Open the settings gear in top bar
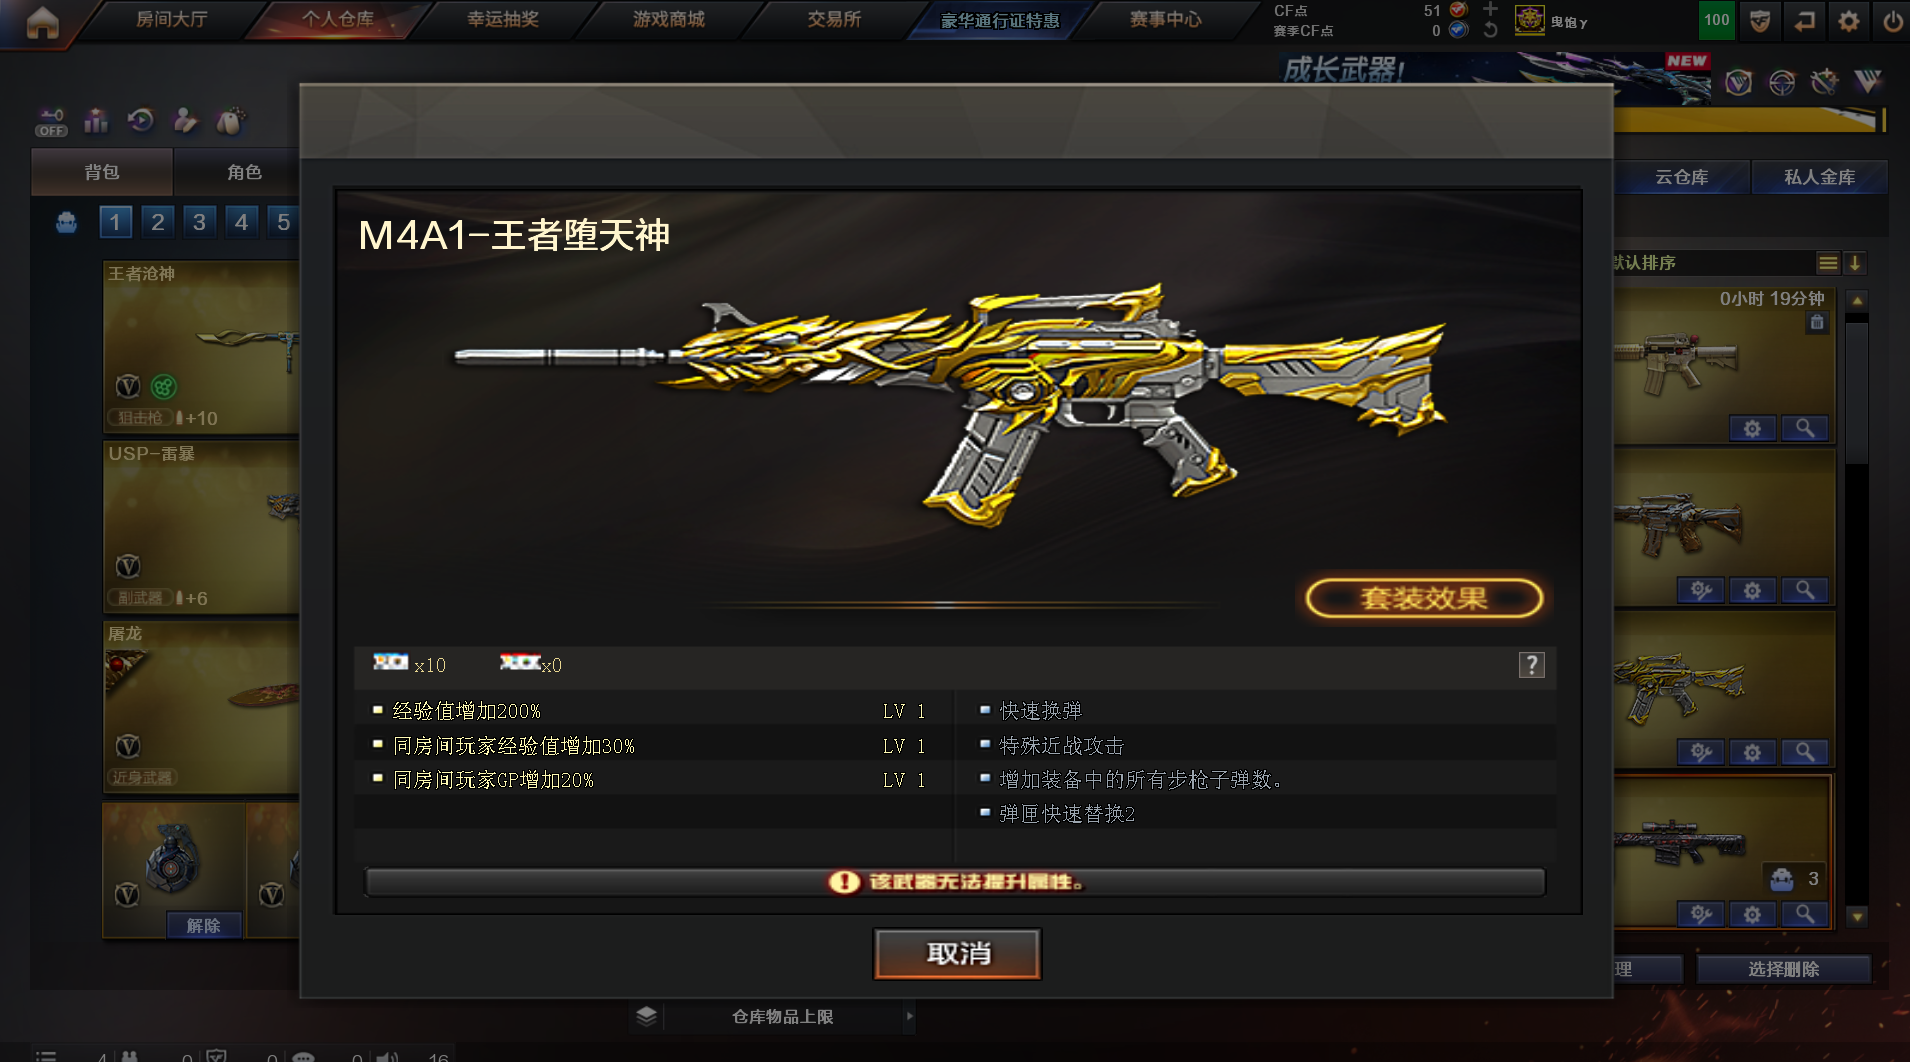Screen dimensions: 1910x1062 click(x=1848, y=21)
